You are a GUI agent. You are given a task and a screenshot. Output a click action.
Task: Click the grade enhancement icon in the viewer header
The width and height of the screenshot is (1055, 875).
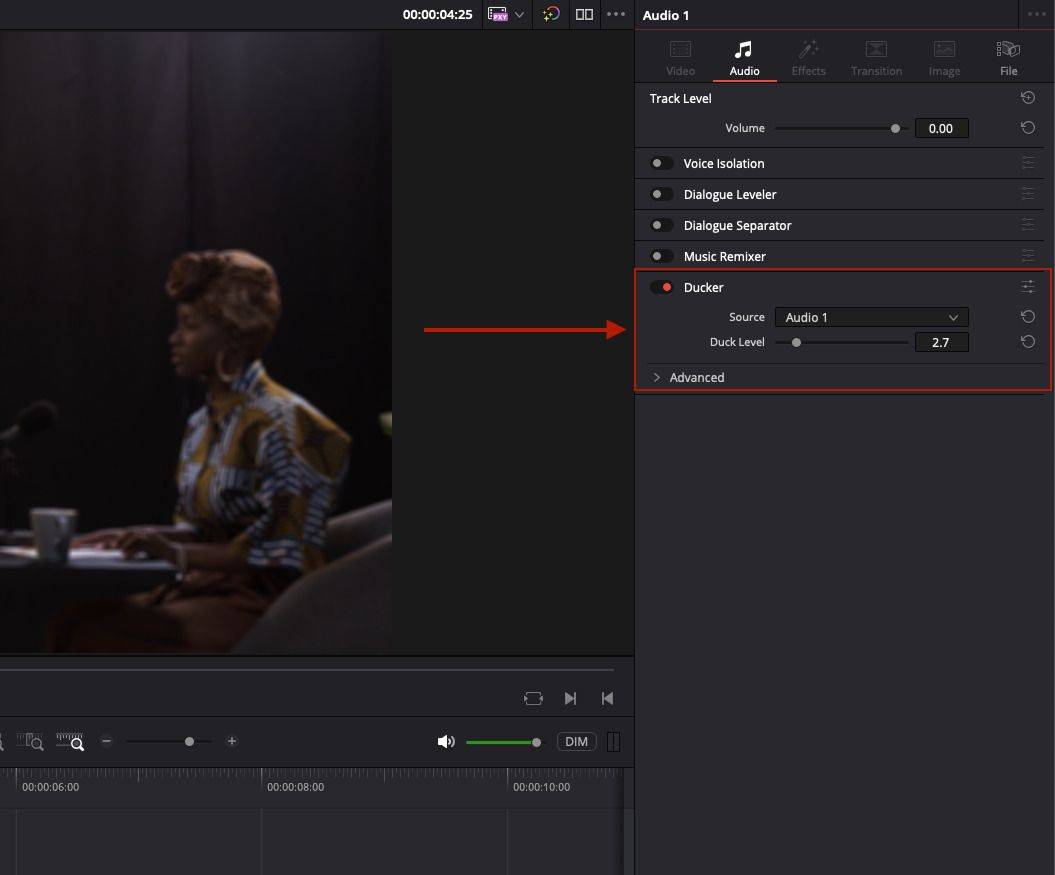(550, 14)
